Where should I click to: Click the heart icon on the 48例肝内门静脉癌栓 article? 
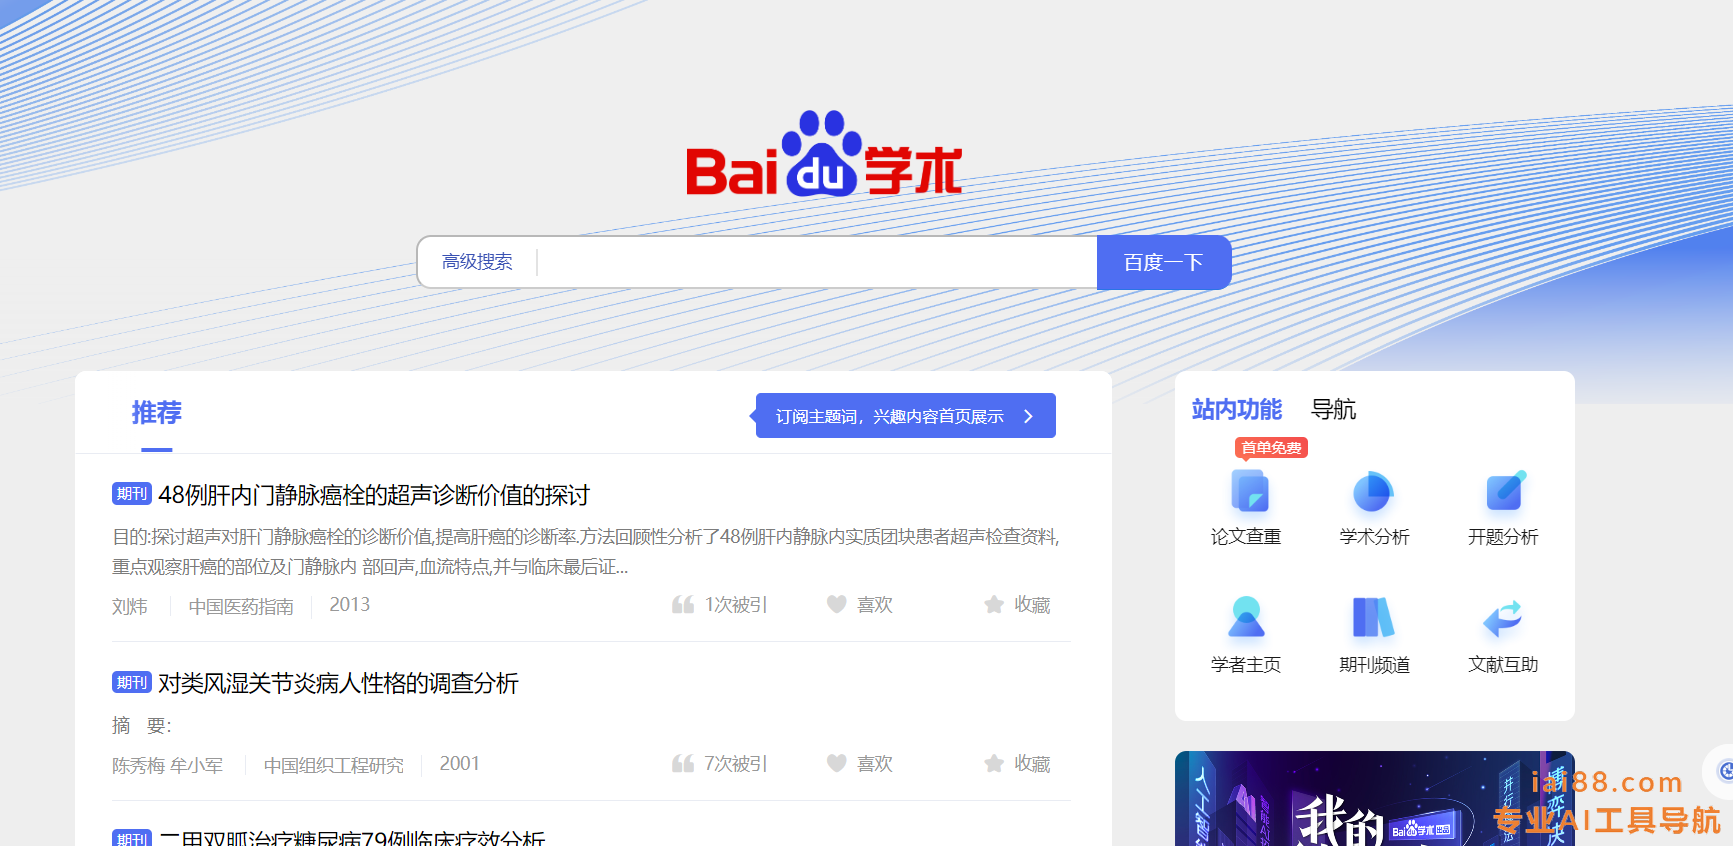click(x=837, y=604)
